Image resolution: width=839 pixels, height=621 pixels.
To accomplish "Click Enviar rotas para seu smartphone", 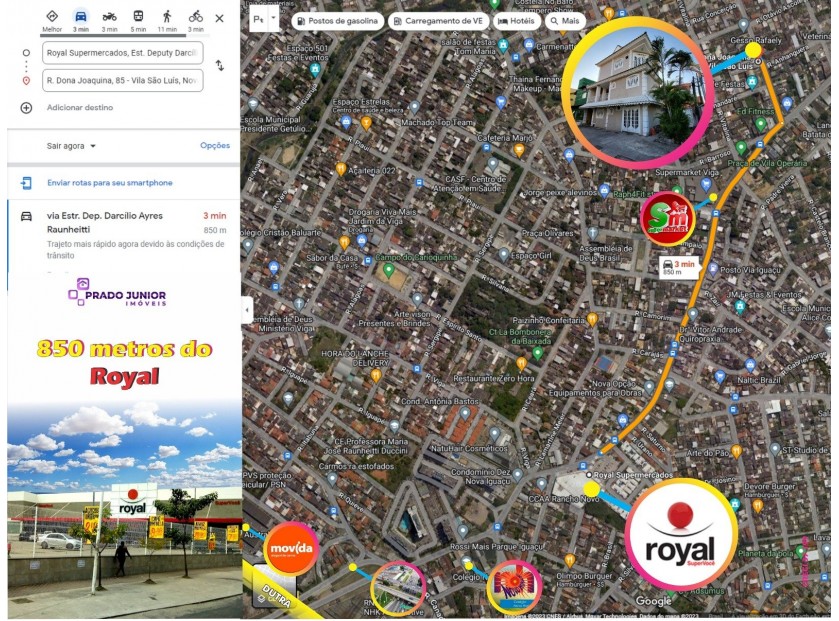I will [110, 183].
